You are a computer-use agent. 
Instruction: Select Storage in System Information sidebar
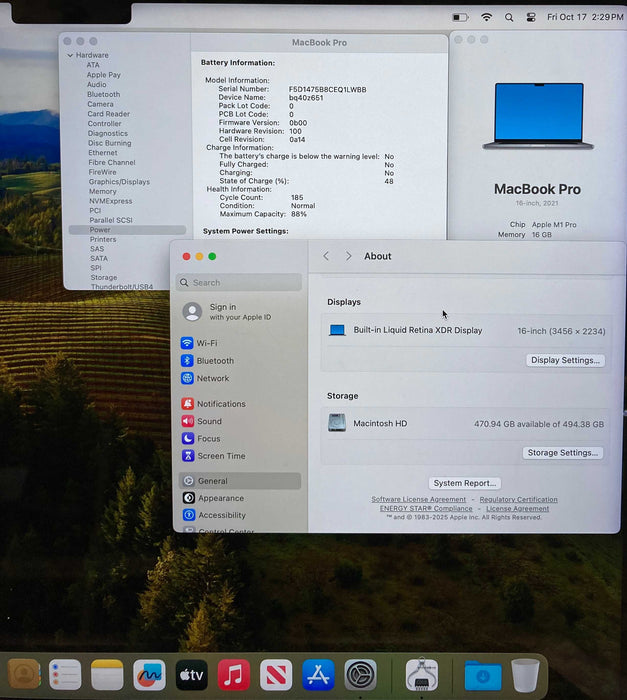click(104, 278)
